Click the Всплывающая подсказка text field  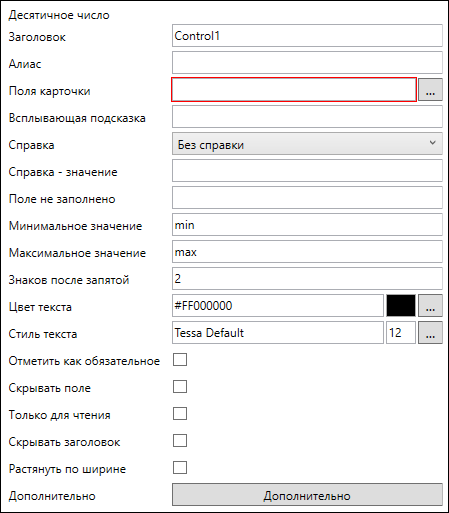pos(307,116)
